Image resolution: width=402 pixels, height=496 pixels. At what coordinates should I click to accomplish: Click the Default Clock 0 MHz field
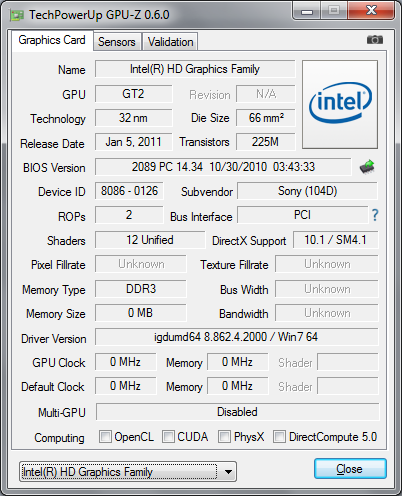click(125, 386)
